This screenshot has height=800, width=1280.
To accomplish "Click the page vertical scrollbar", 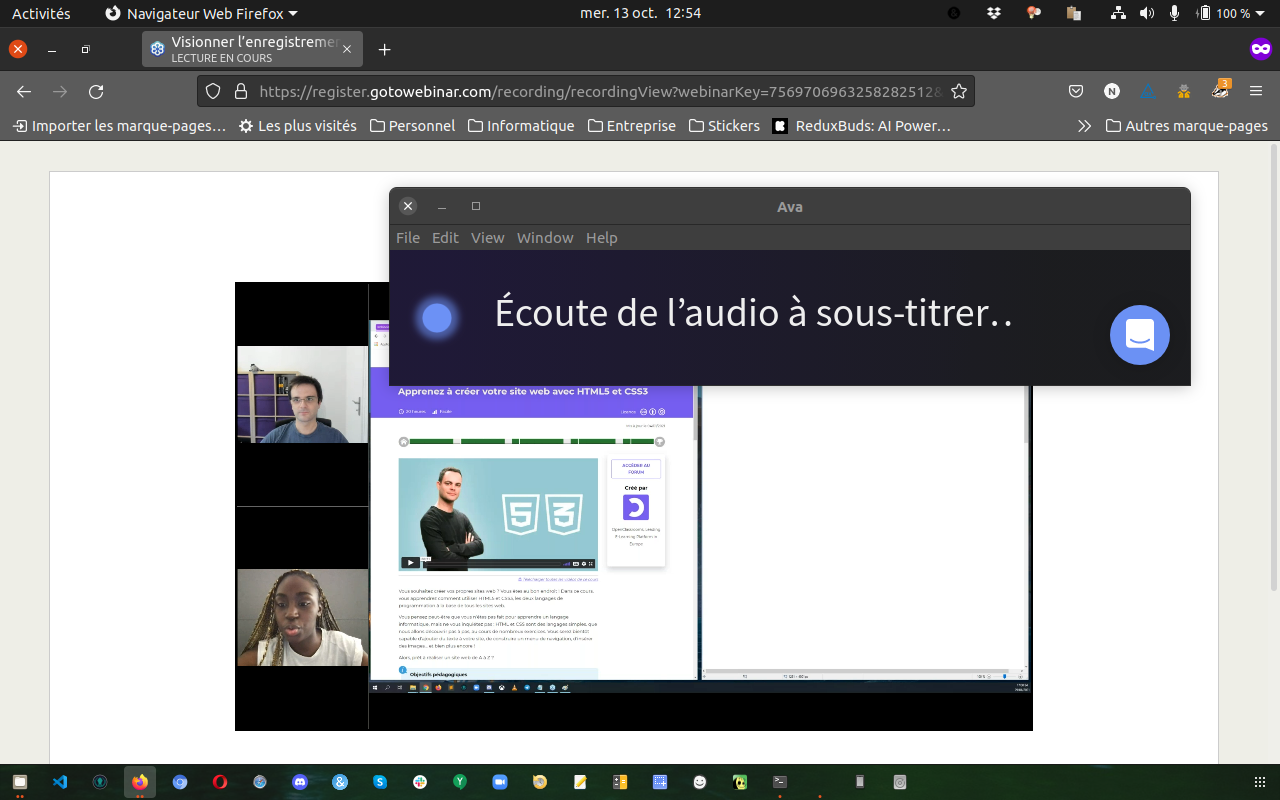I will [1274, 365].
